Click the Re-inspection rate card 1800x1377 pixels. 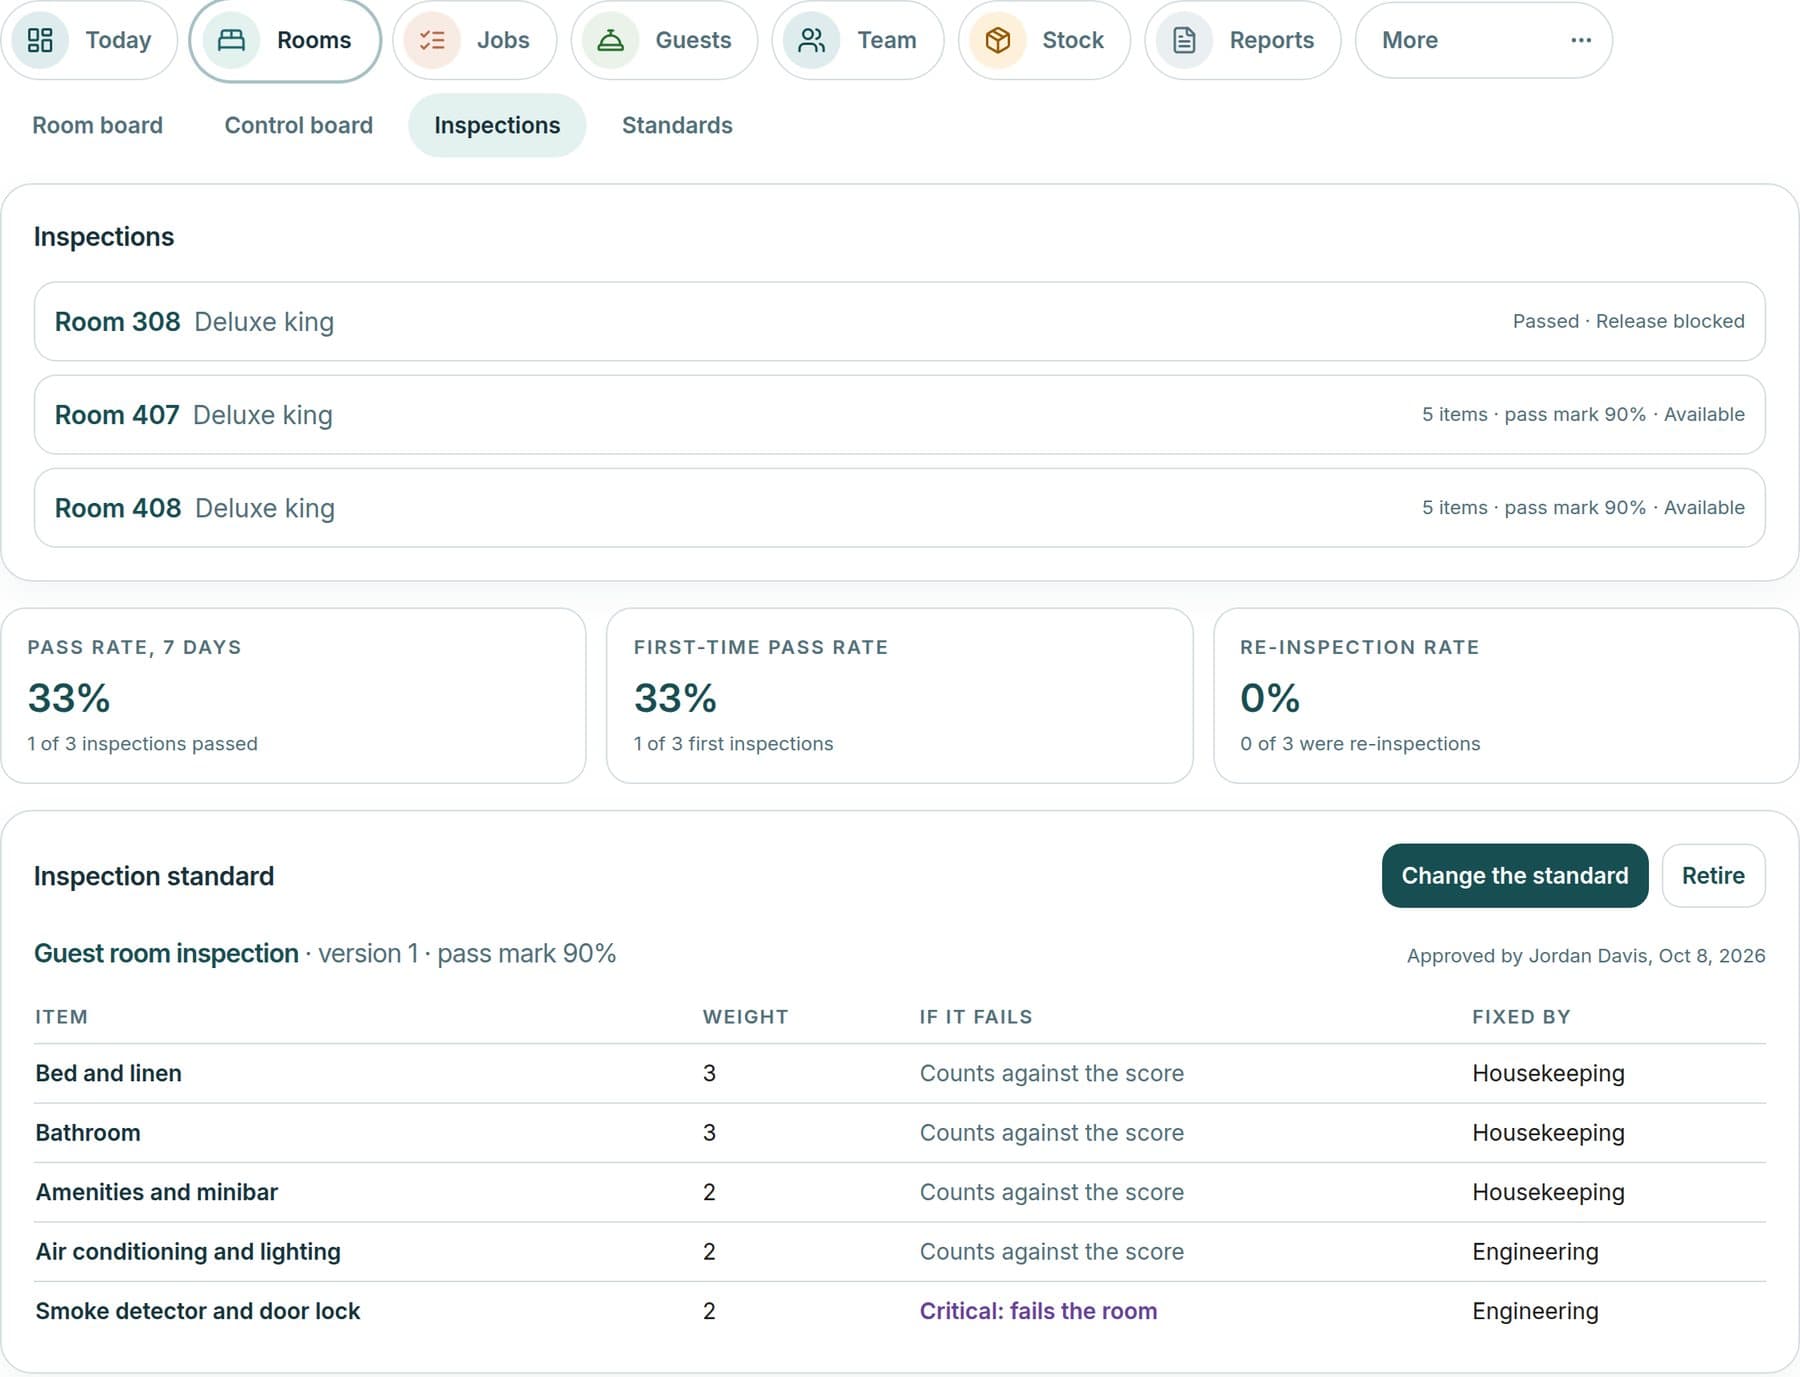pos(1506,696)
